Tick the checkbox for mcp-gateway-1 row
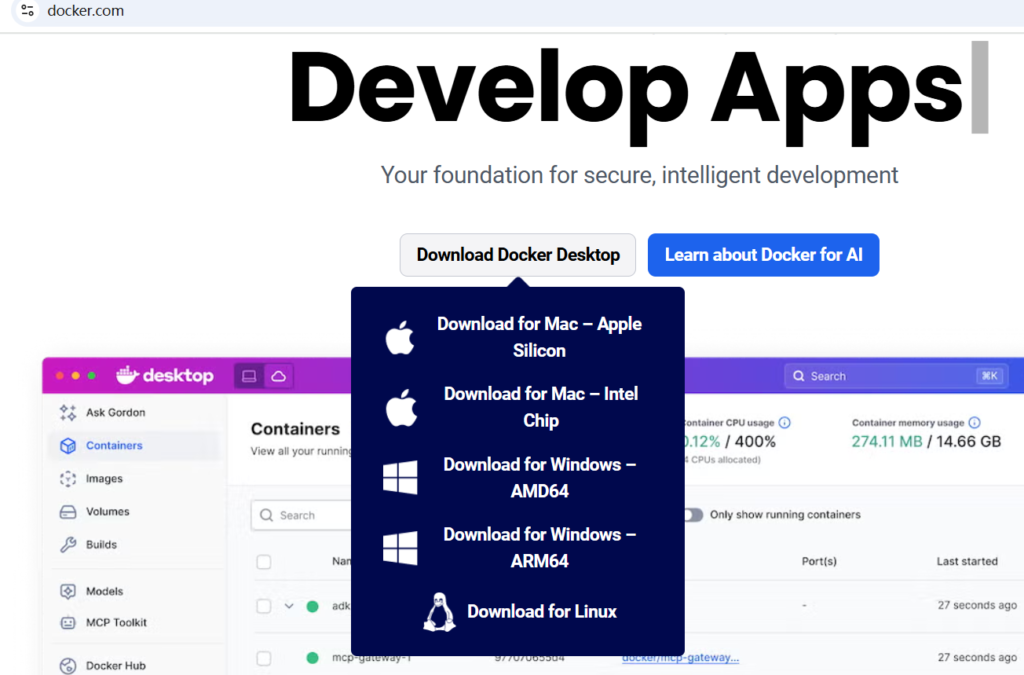This screenshot has width=1024, height=675. 264,658
